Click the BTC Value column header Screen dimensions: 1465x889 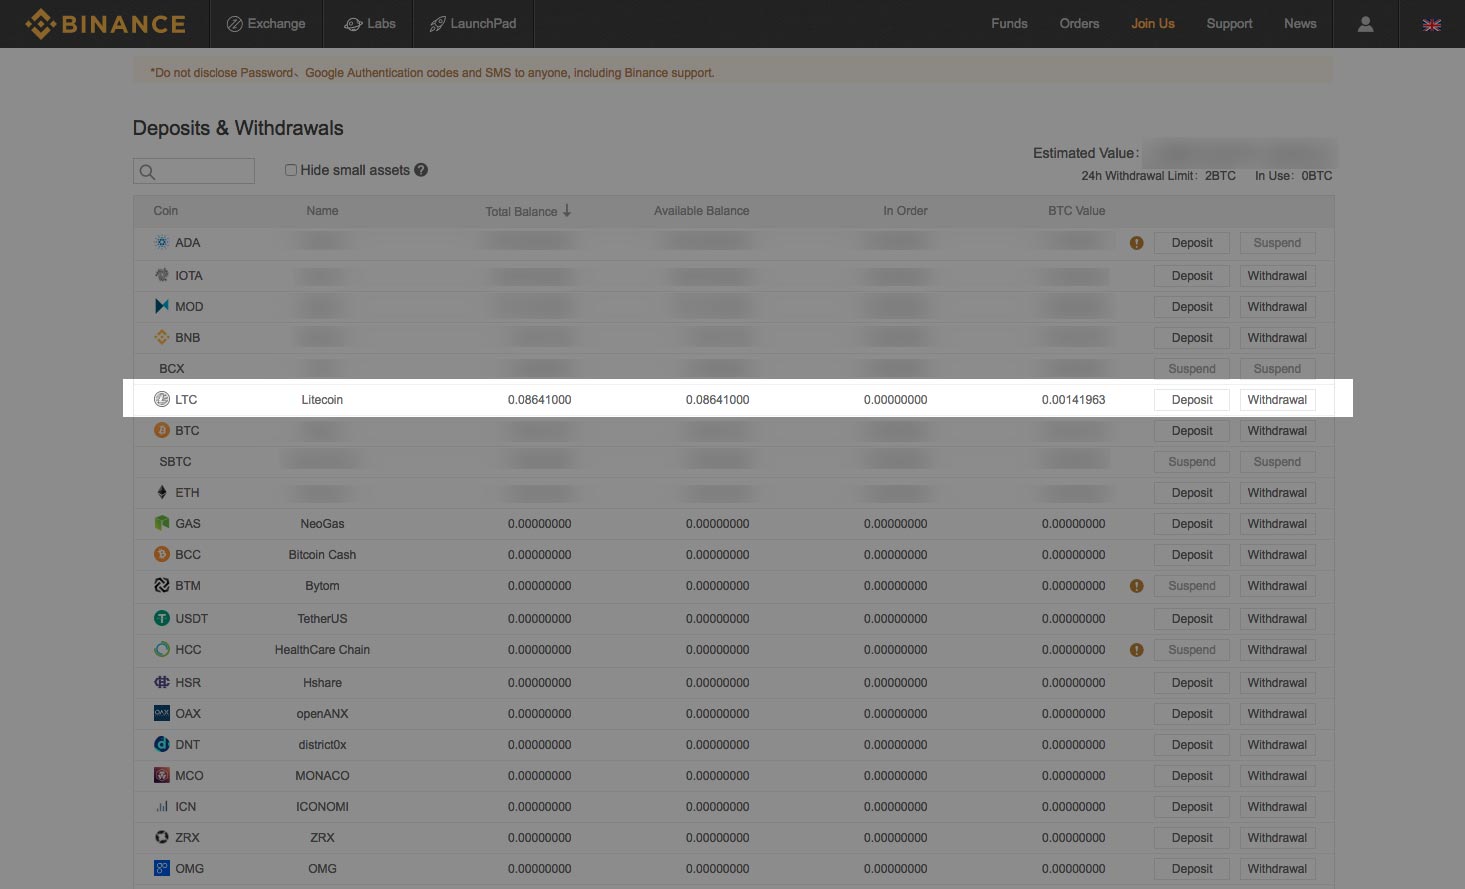[x=1077, y=211]
